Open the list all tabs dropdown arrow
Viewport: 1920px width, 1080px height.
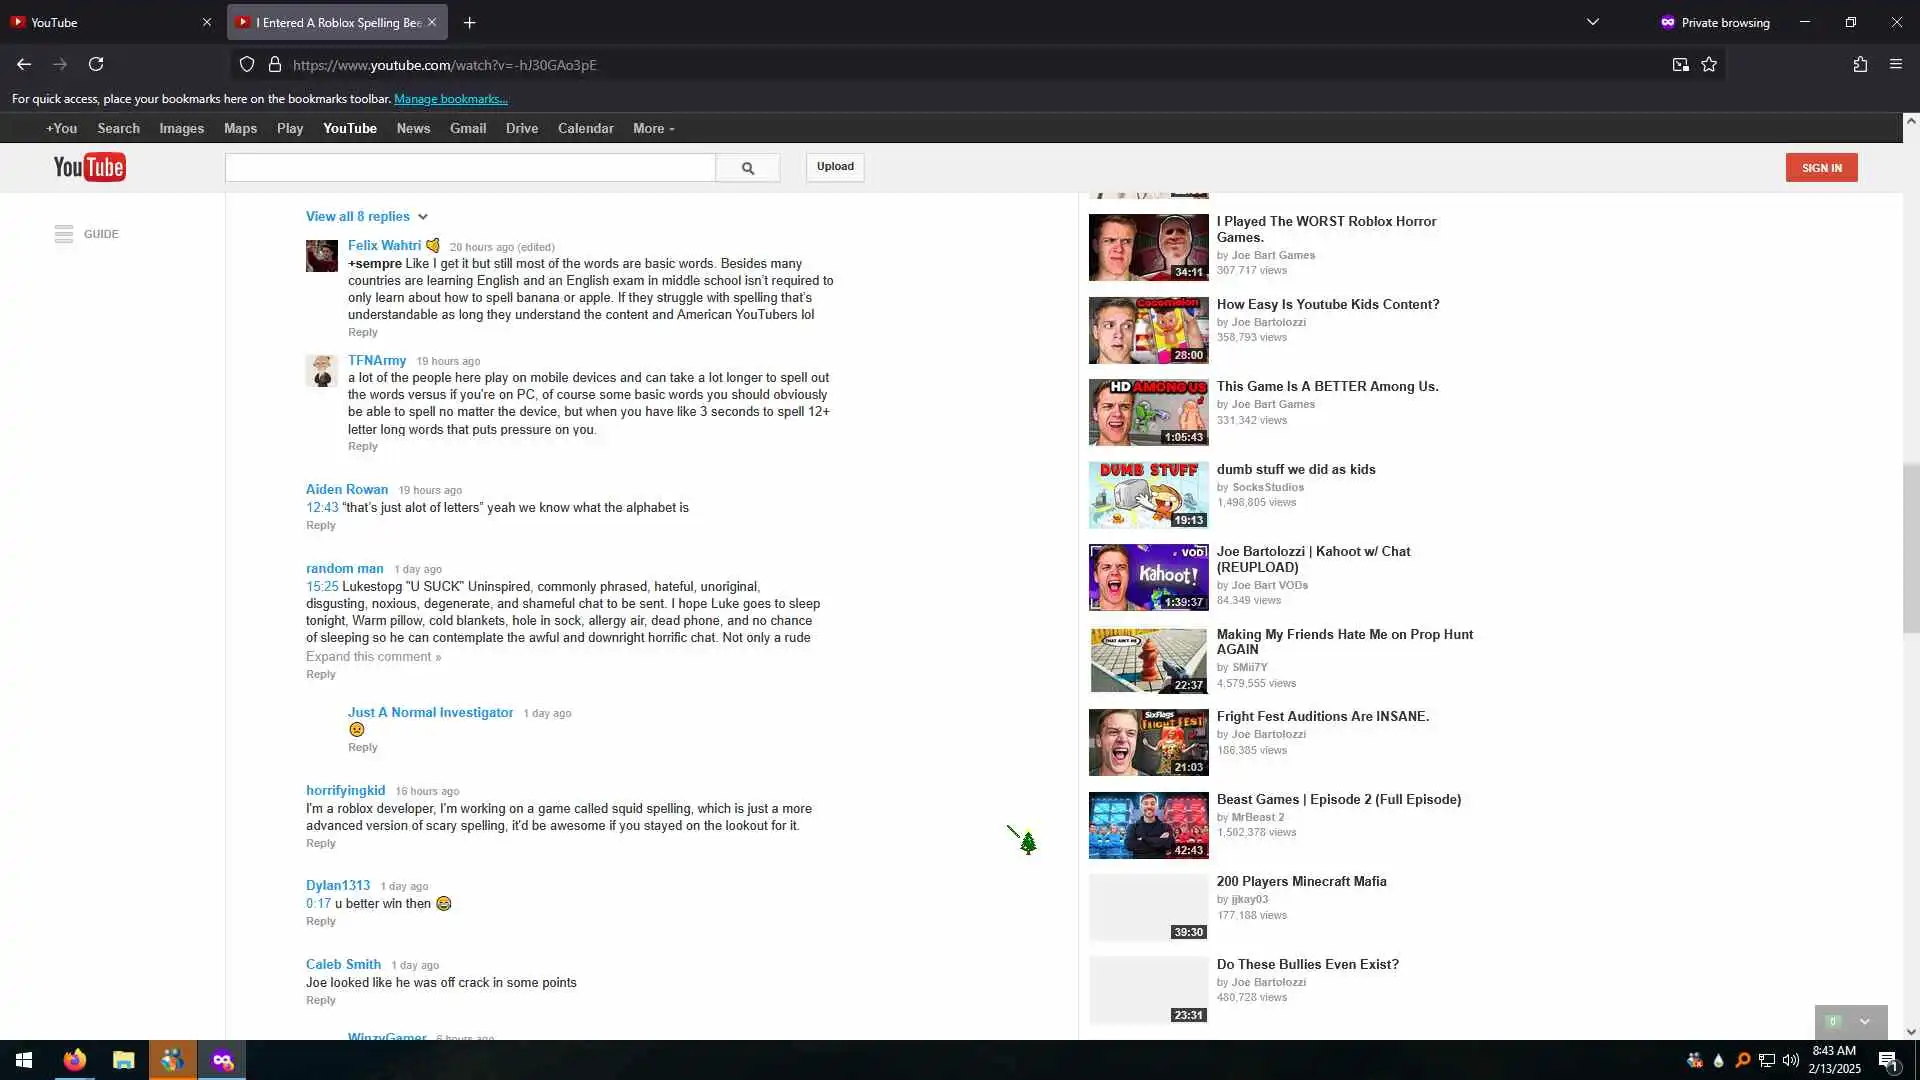[x=1592, y=22]
